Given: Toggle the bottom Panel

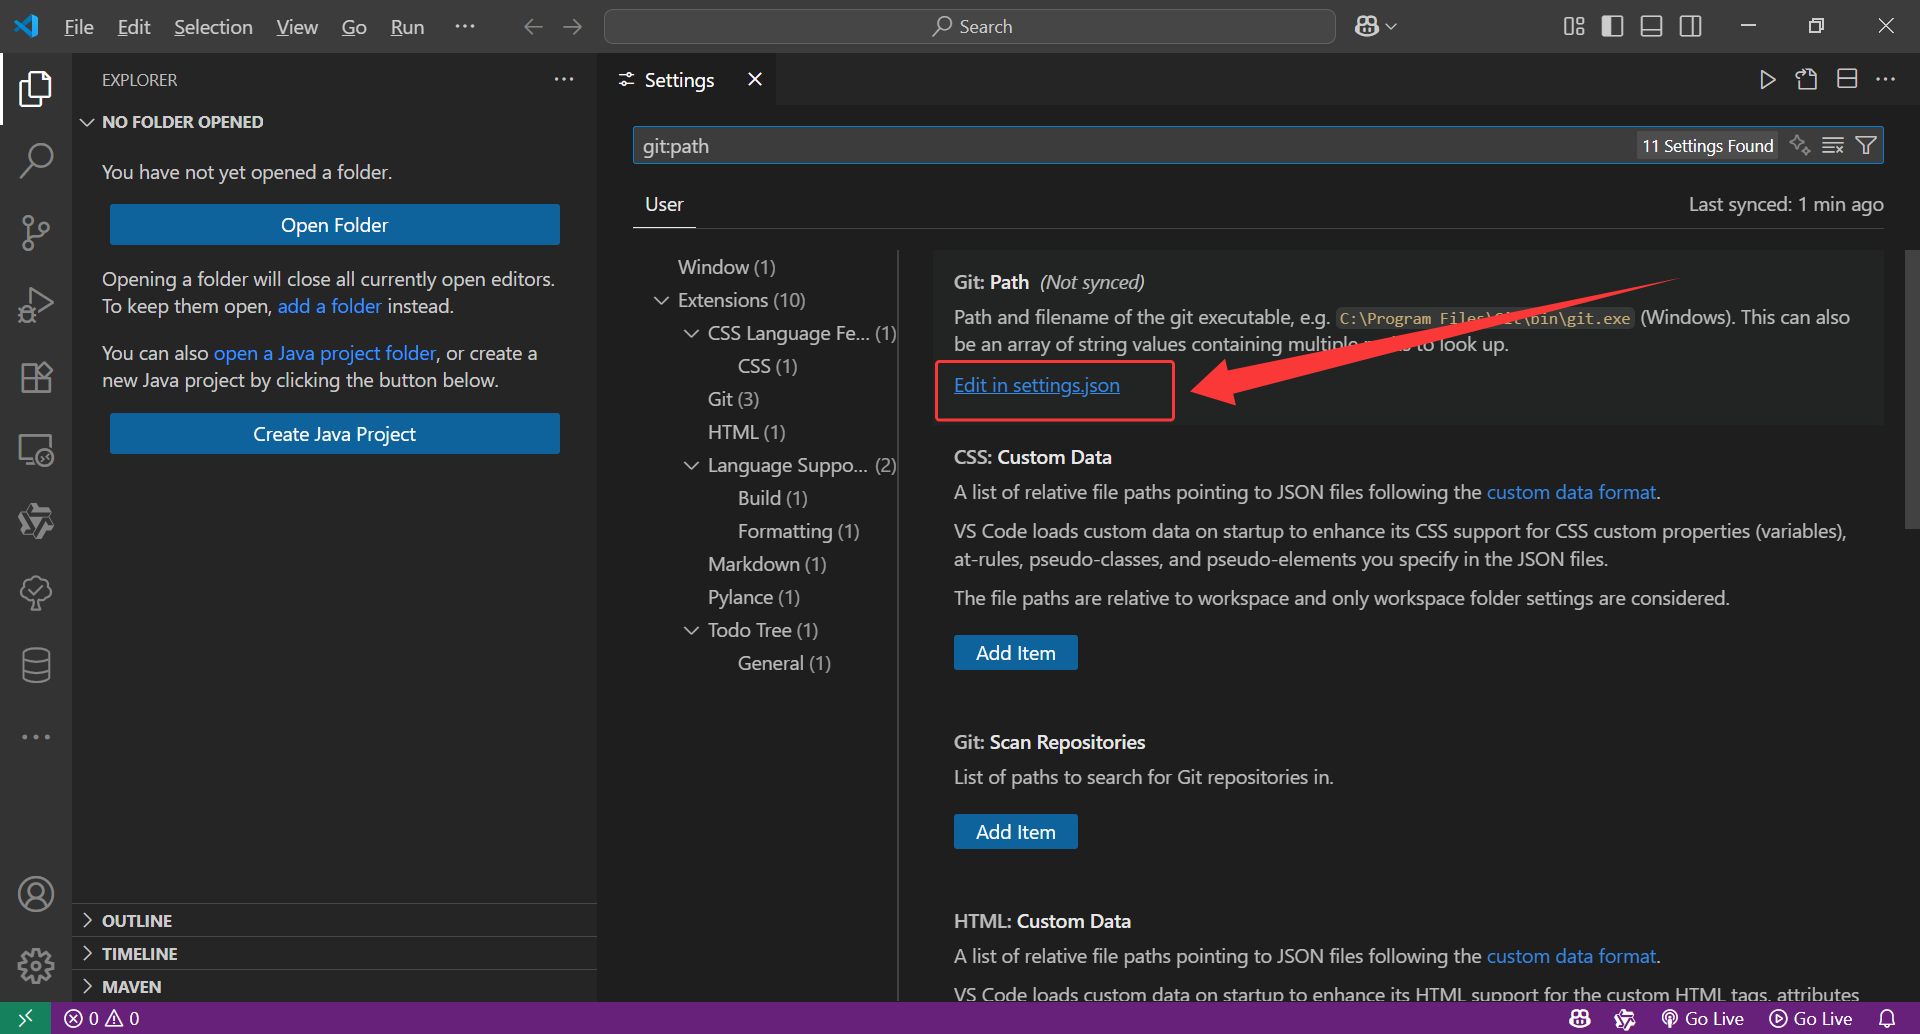Looking at the screenshot, I should (x=1652, y=26).
